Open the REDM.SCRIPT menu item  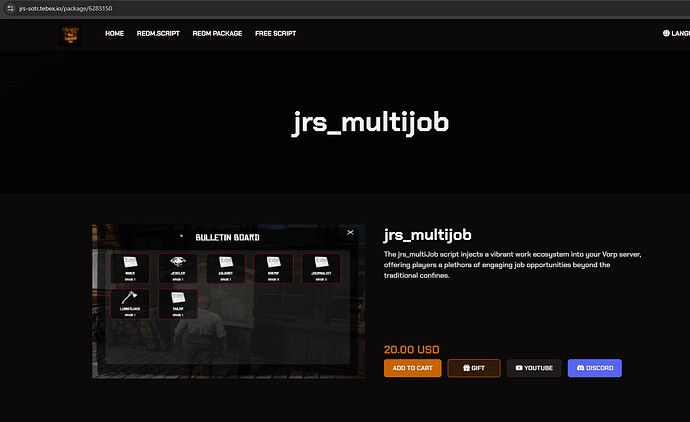click(158, 33)
